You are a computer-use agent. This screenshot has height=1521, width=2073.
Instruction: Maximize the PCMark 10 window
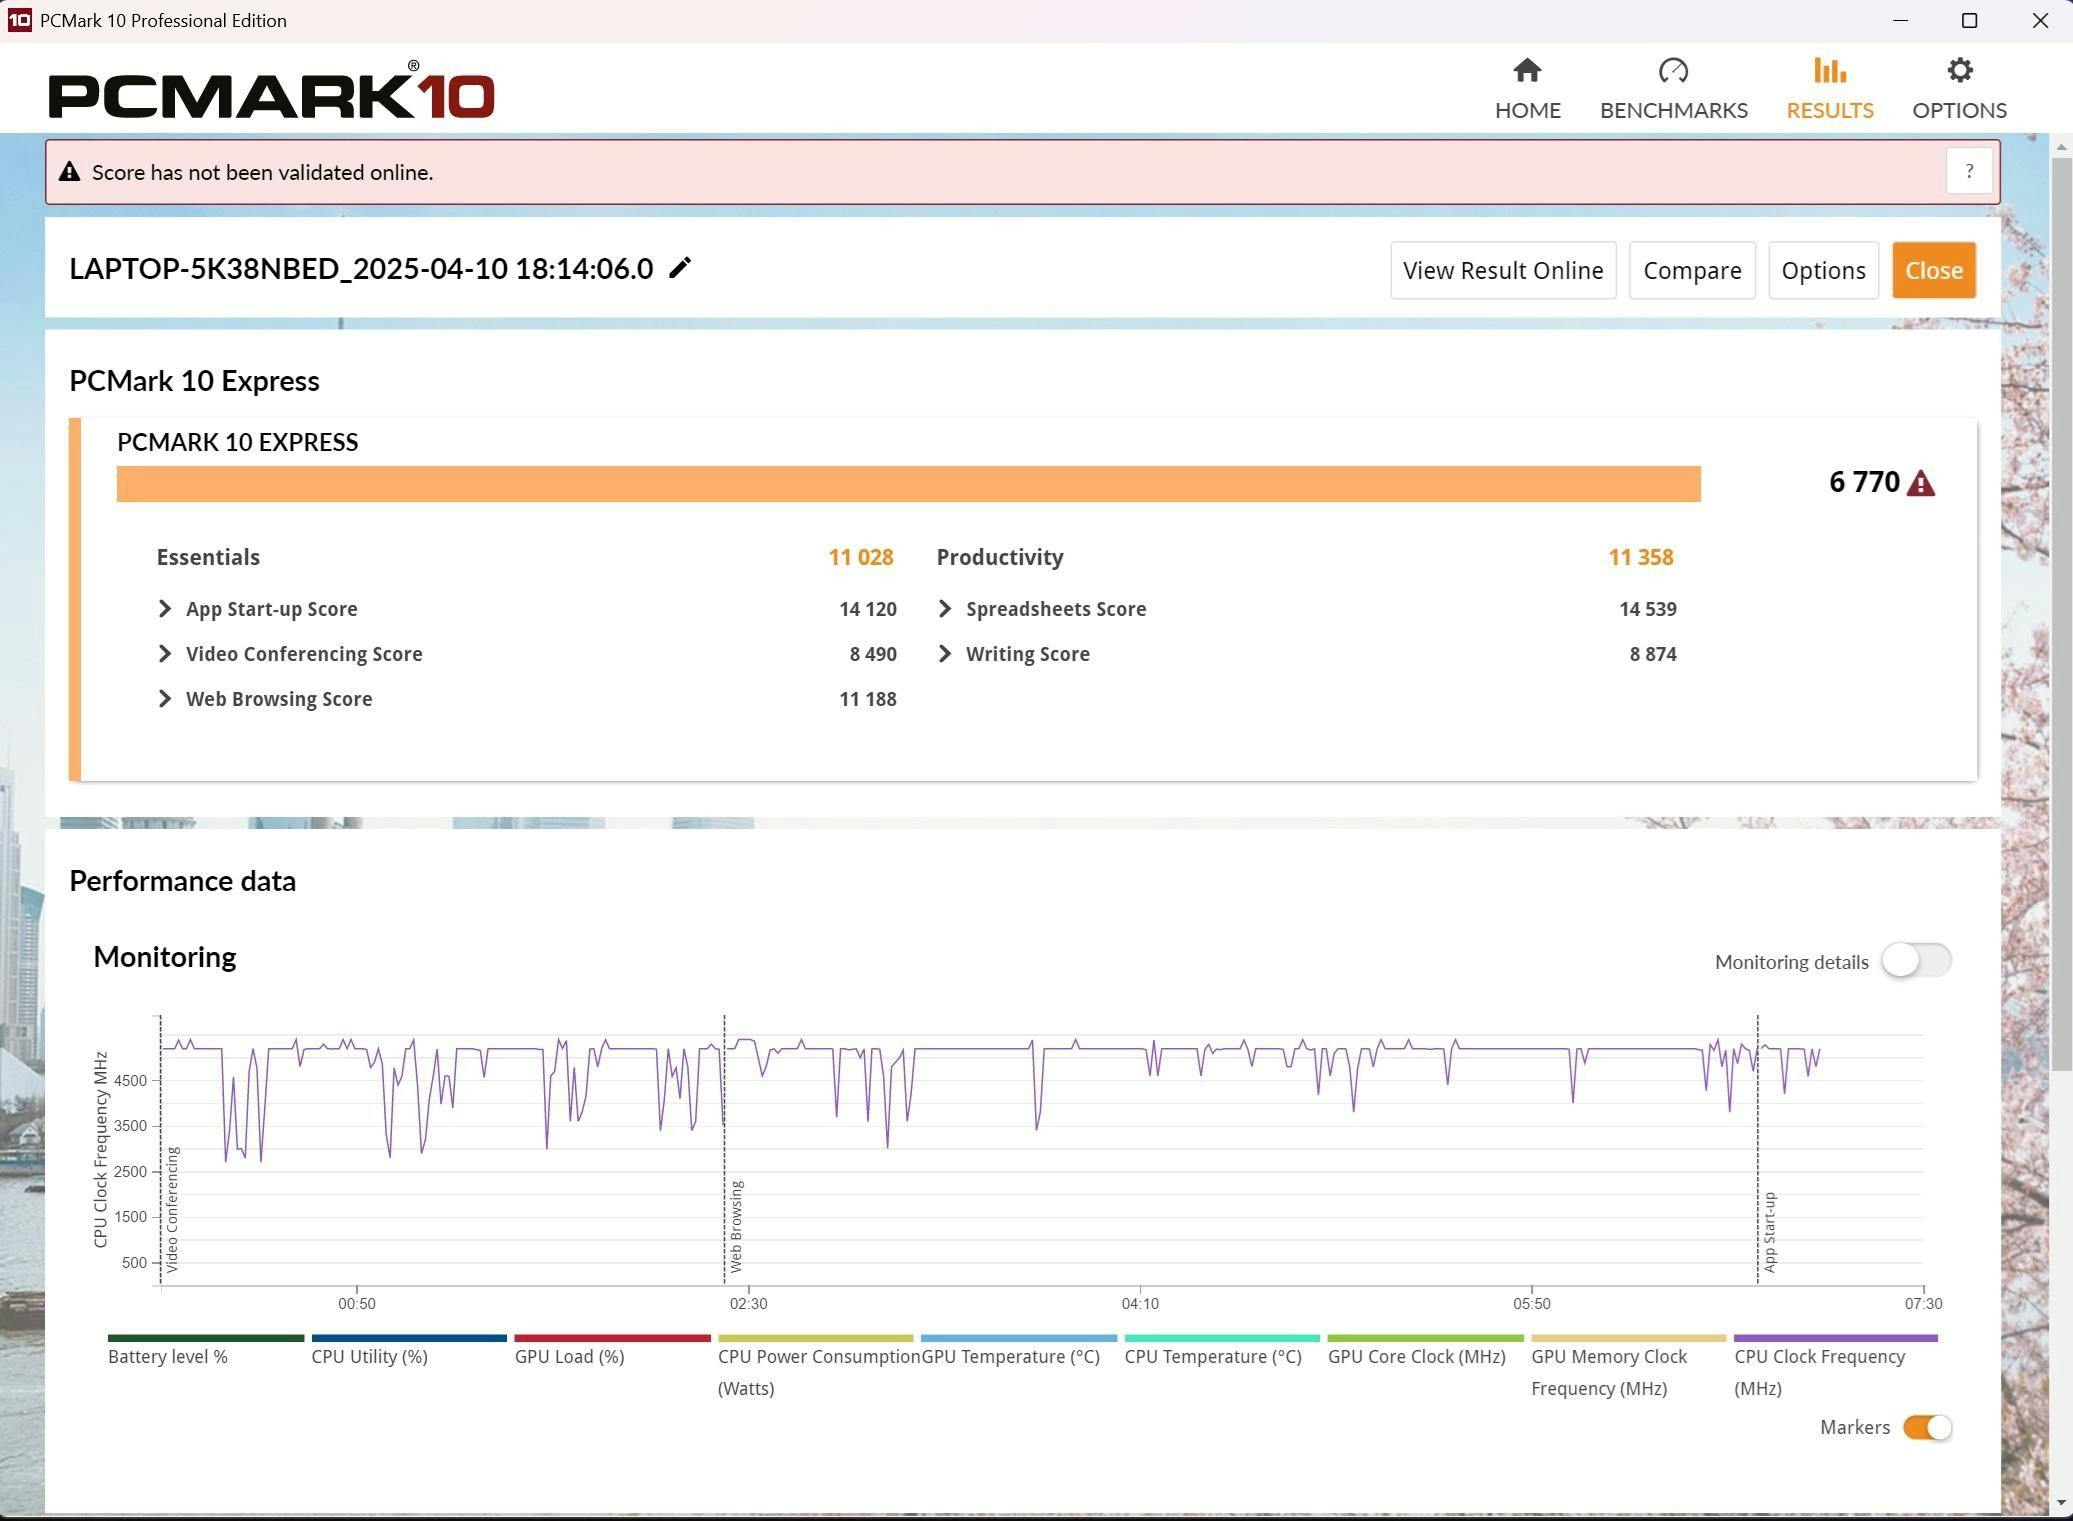(x=1969, y=20)
